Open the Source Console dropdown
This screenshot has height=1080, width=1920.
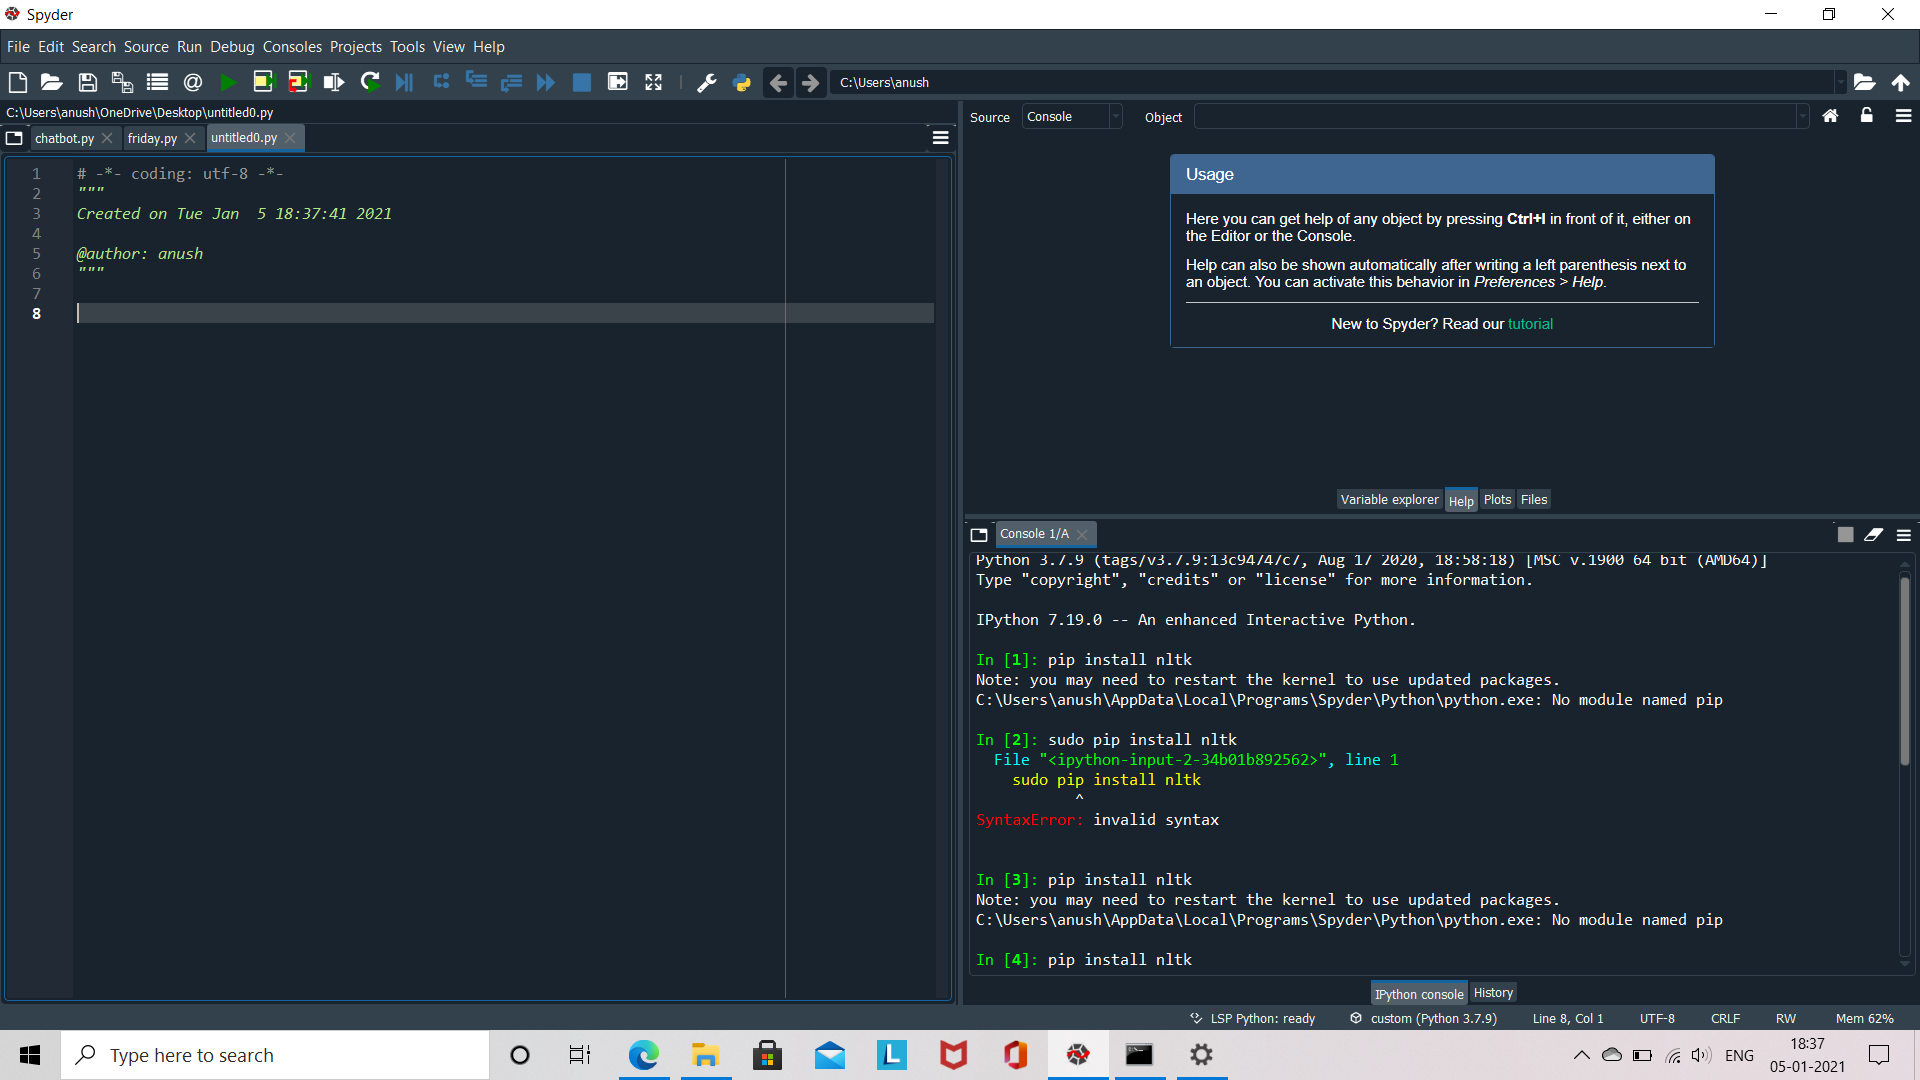click(1072, 117)
